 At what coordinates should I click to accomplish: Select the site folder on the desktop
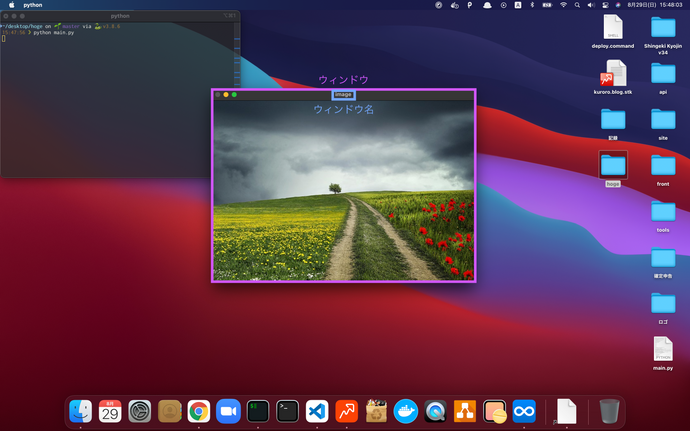(663, 124)
